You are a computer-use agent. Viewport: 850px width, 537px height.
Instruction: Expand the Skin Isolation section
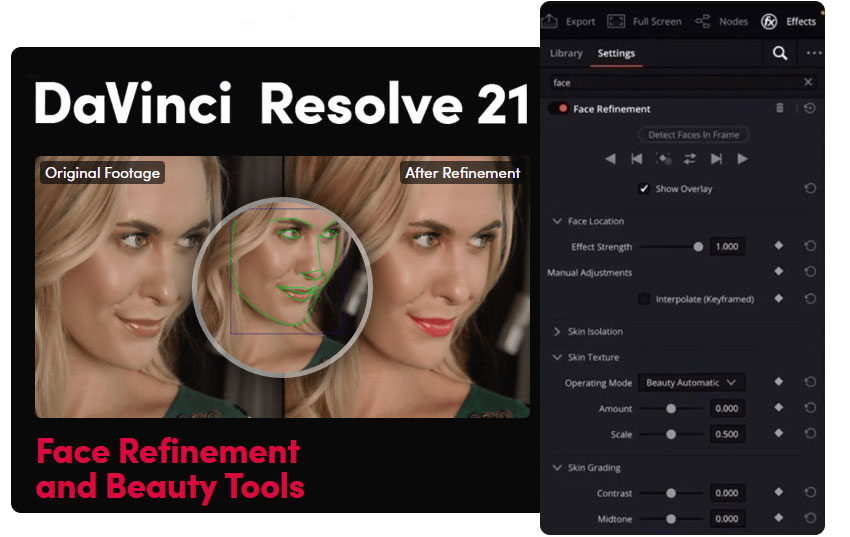557,331
